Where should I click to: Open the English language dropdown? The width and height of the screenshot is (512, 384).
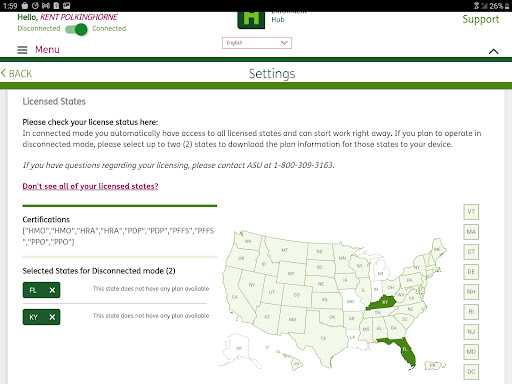pyautogui.click(x=257, y=43)
